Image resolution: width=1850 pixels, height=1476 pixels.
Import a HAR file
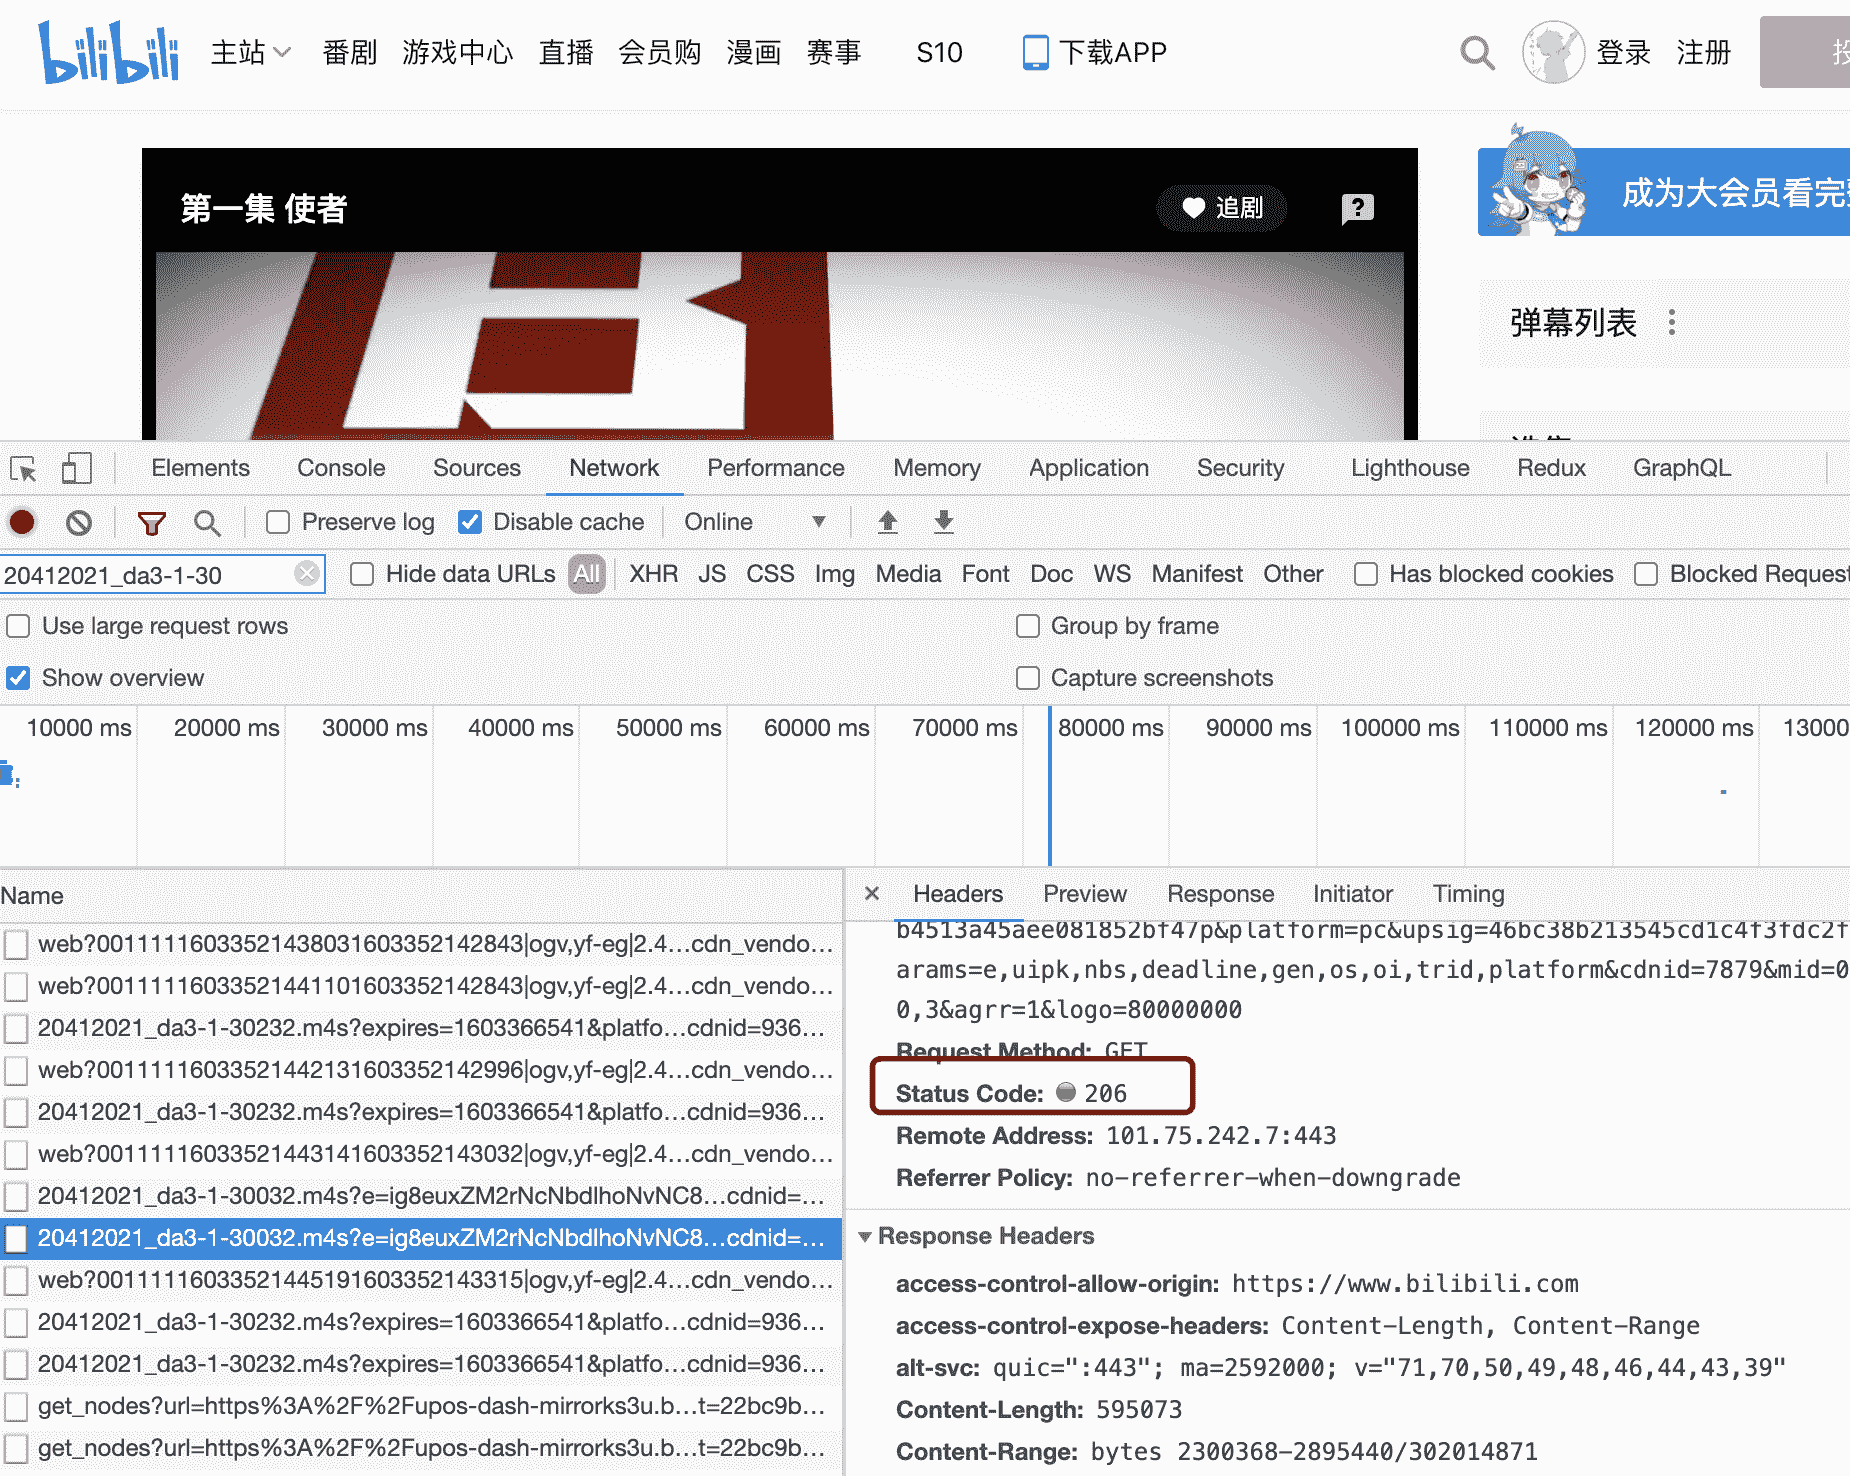click(887, 522)
